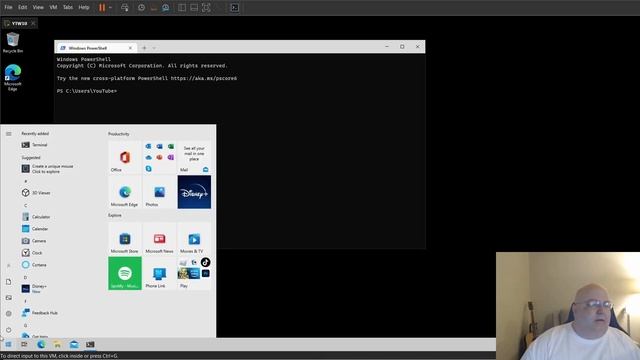Image resolution: width=640 pixels, height=360 pixels.
Task: Launch Calculator from the app list
Action: pos(36,217)
